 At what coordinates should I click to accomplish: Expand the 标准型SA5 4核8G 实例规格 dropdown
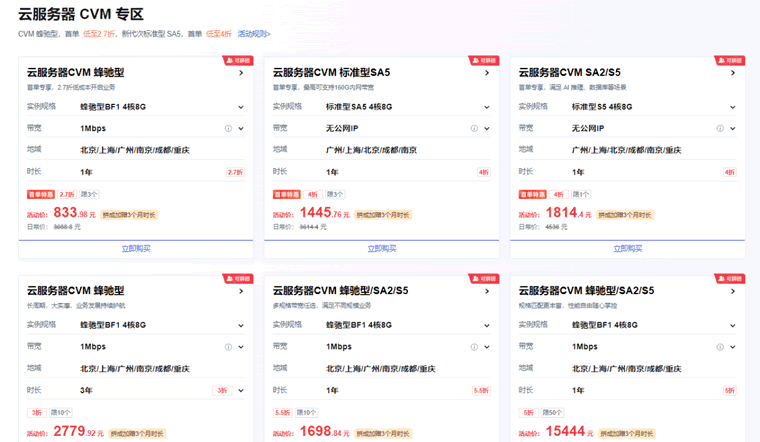pos(487,107)
